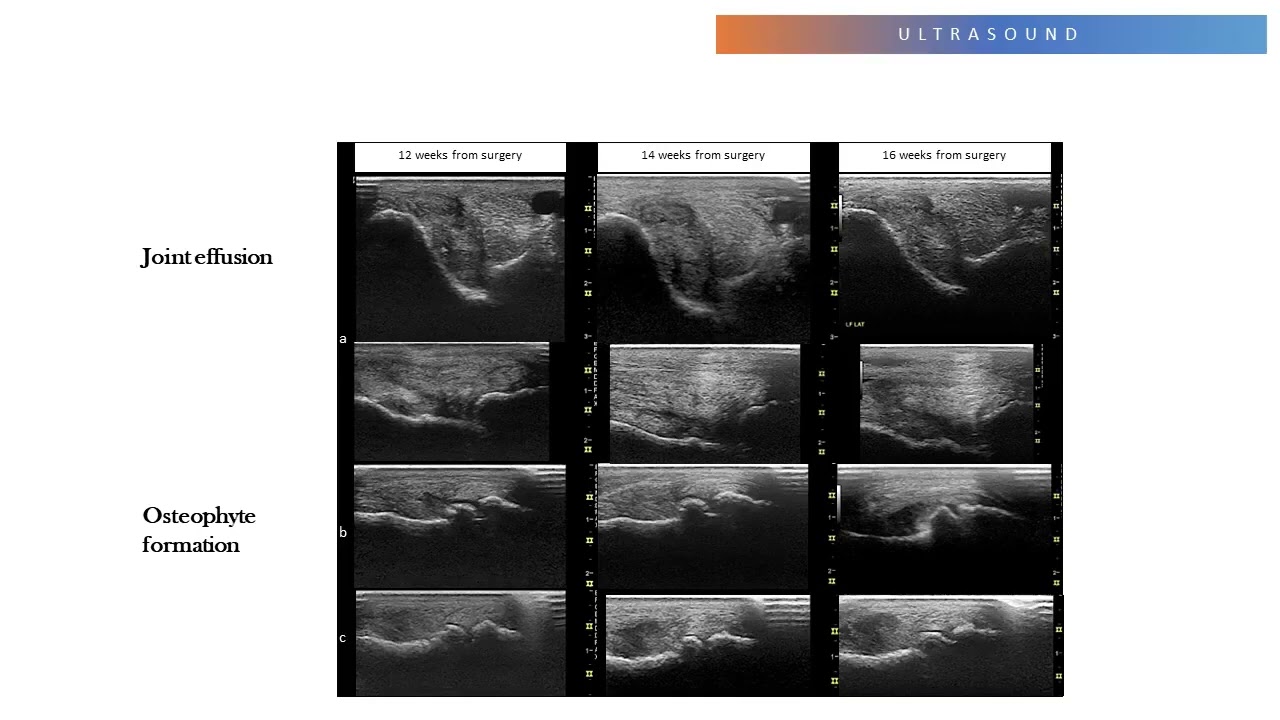Viewport: 1280px width, 720px height.
Task: Click the row label "b"
Action: coord(343,532)
